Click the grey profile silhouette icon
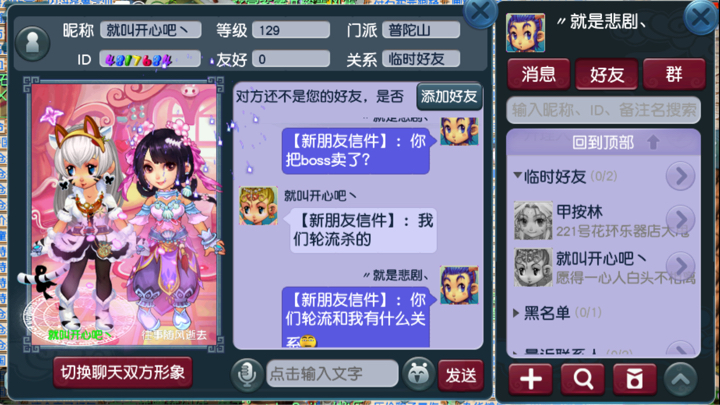Viewport: 720px width, 405px height. pos(32,43)
